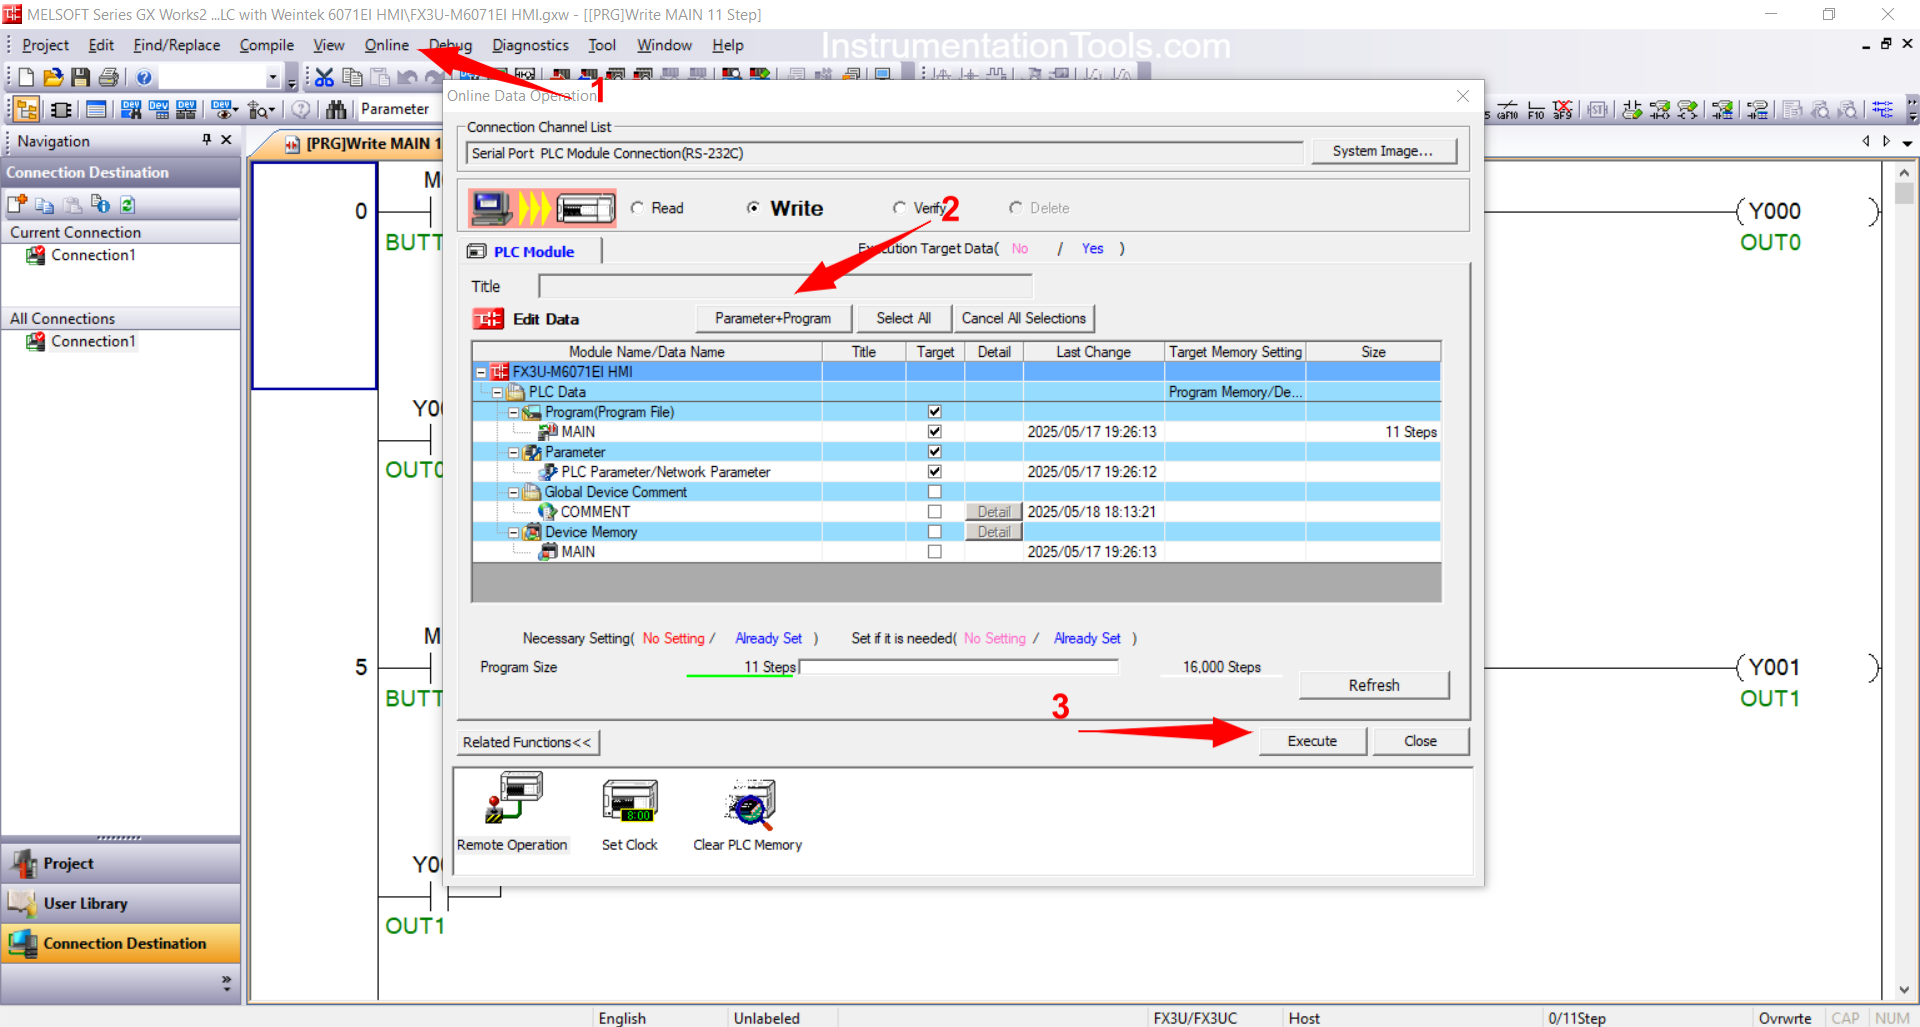Screen dimensions: 1920x1027
Task: Collapse the FX3U-M6071EI HMI tree node
Action: [481, 372]
